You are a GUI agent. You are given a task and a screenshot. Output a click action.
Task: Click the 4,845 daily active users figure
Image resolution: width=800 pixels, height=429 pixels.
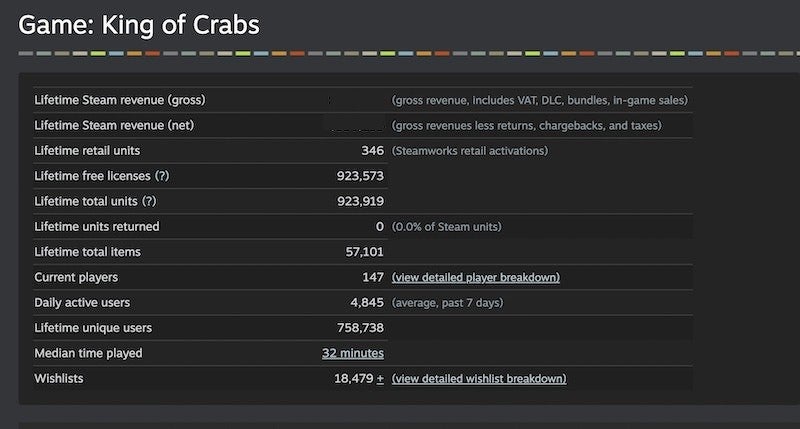click(367, 302)
